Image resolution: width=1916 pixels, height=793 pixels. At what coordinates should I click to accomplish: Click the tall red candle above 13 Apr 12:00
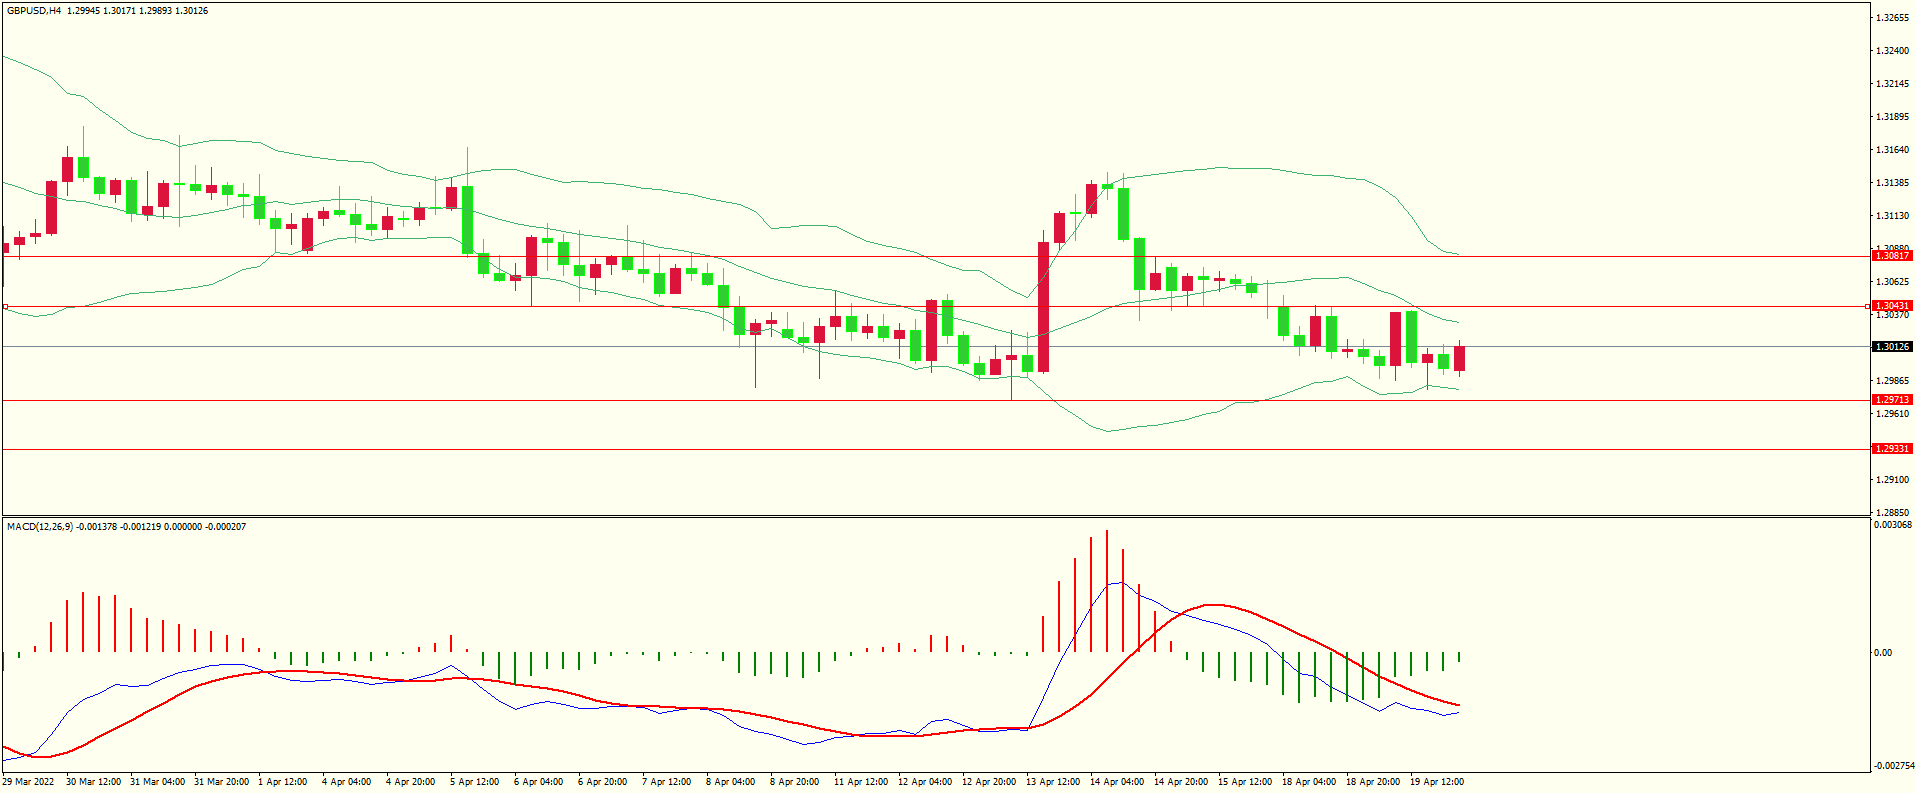[1044, 307]
